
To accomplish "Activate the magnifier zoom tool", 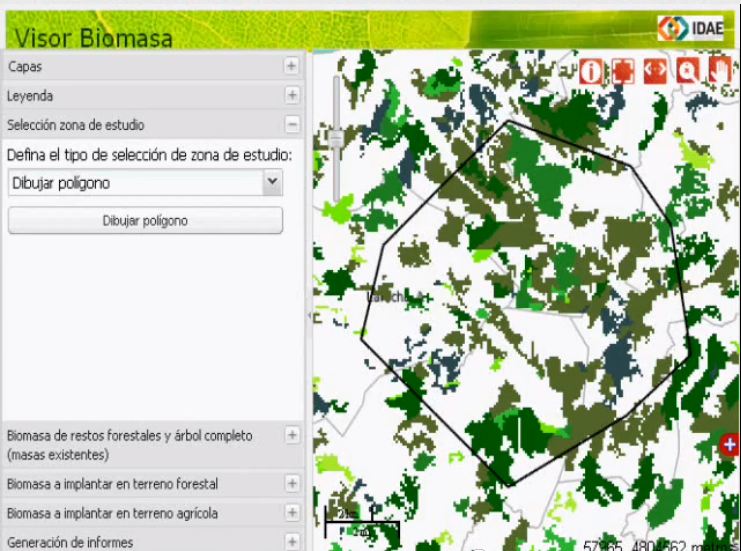I will 687,71.
